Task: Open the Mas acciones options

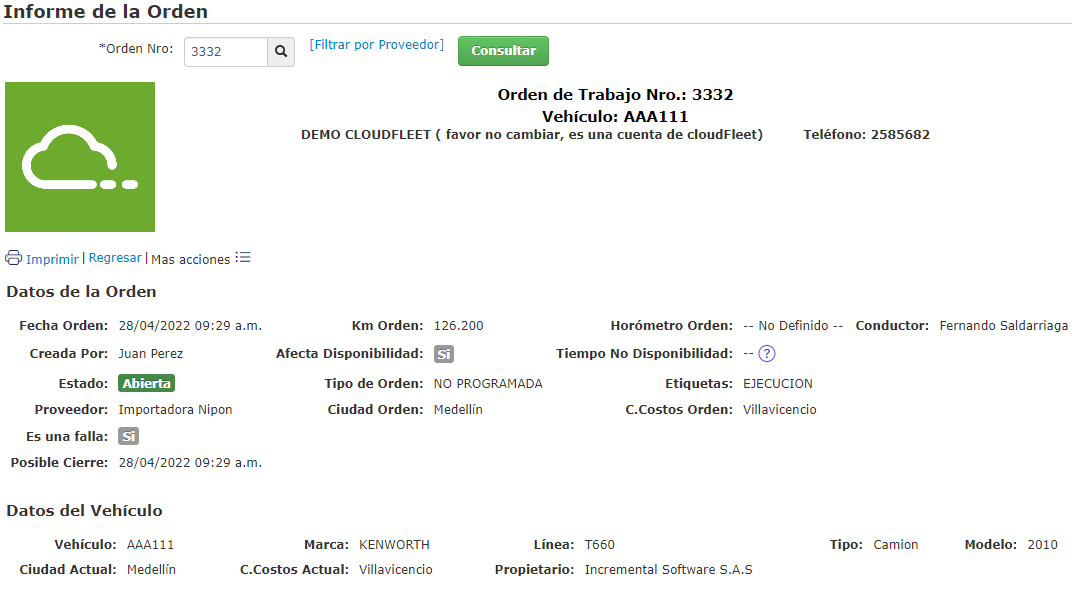Action: click(x=191, y=259)
